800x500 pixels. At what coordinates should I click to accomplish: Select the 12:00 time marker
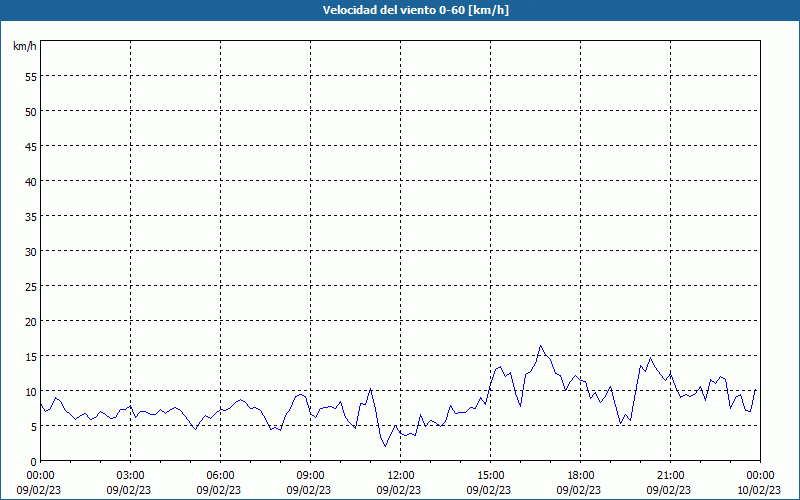click(400, 475)
